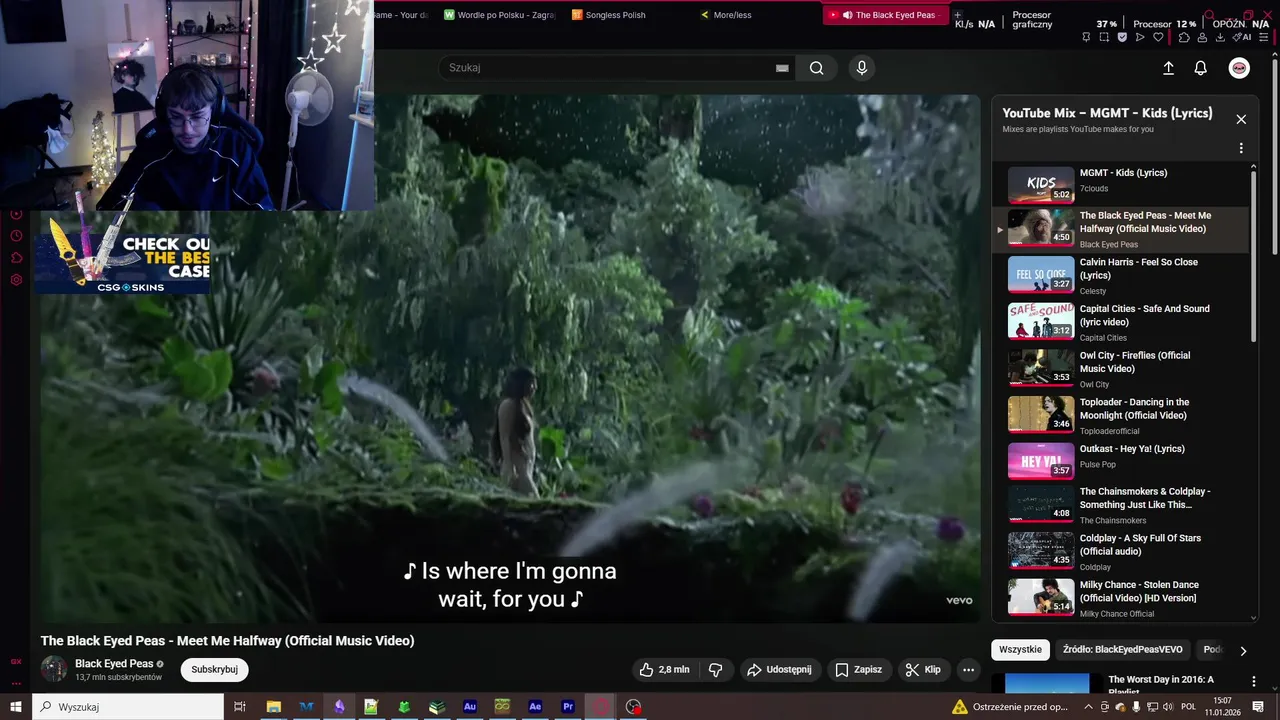Click the search magnifier button in YouTube
This screenshot has height=720, width=1280.
pos(817,68)
